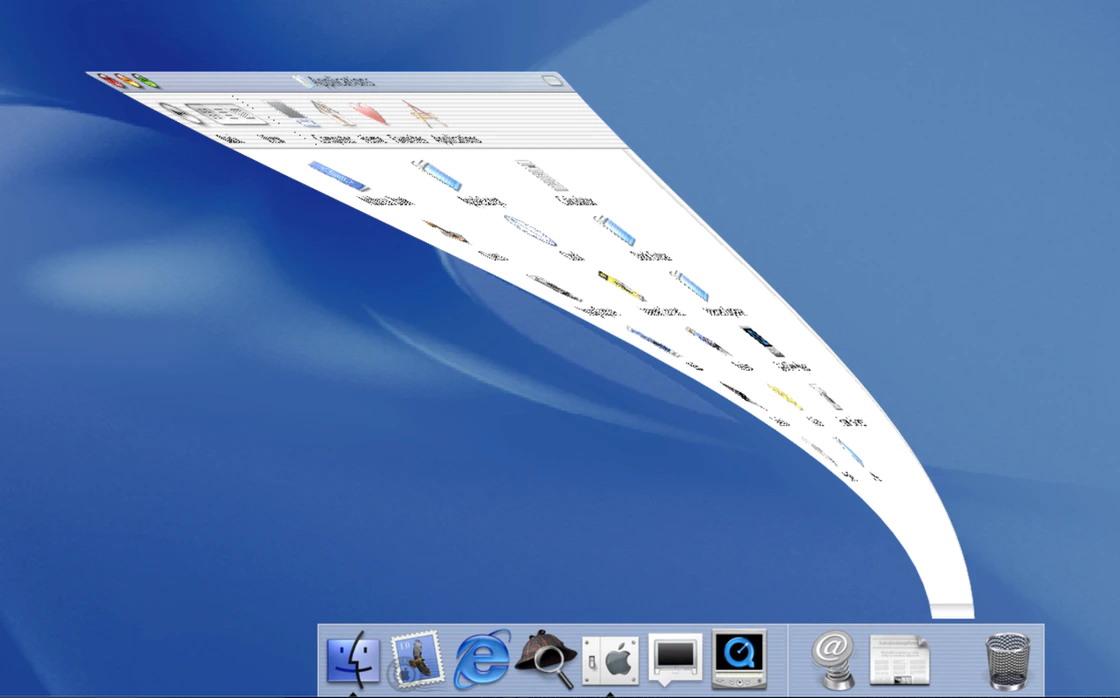Open Favorites heart in Finder toolbar
Screen dimensions: 1120x698
369,113
